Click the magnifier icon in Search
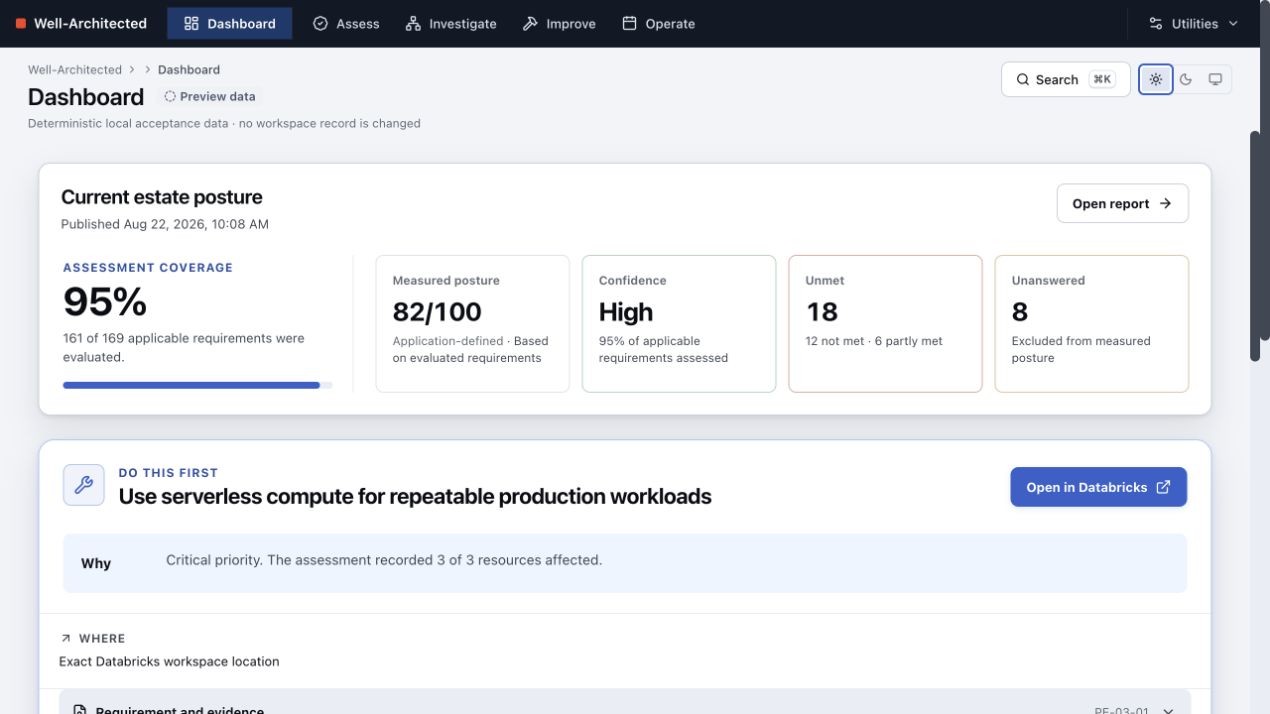Screen dimensions: 1270x714 click(1023, 80)
